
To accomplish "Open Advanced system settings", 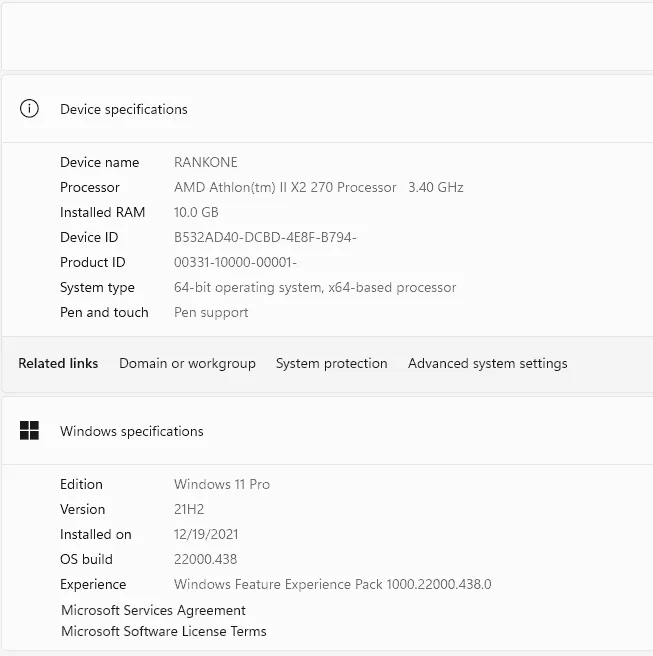I will coord(487,363).
